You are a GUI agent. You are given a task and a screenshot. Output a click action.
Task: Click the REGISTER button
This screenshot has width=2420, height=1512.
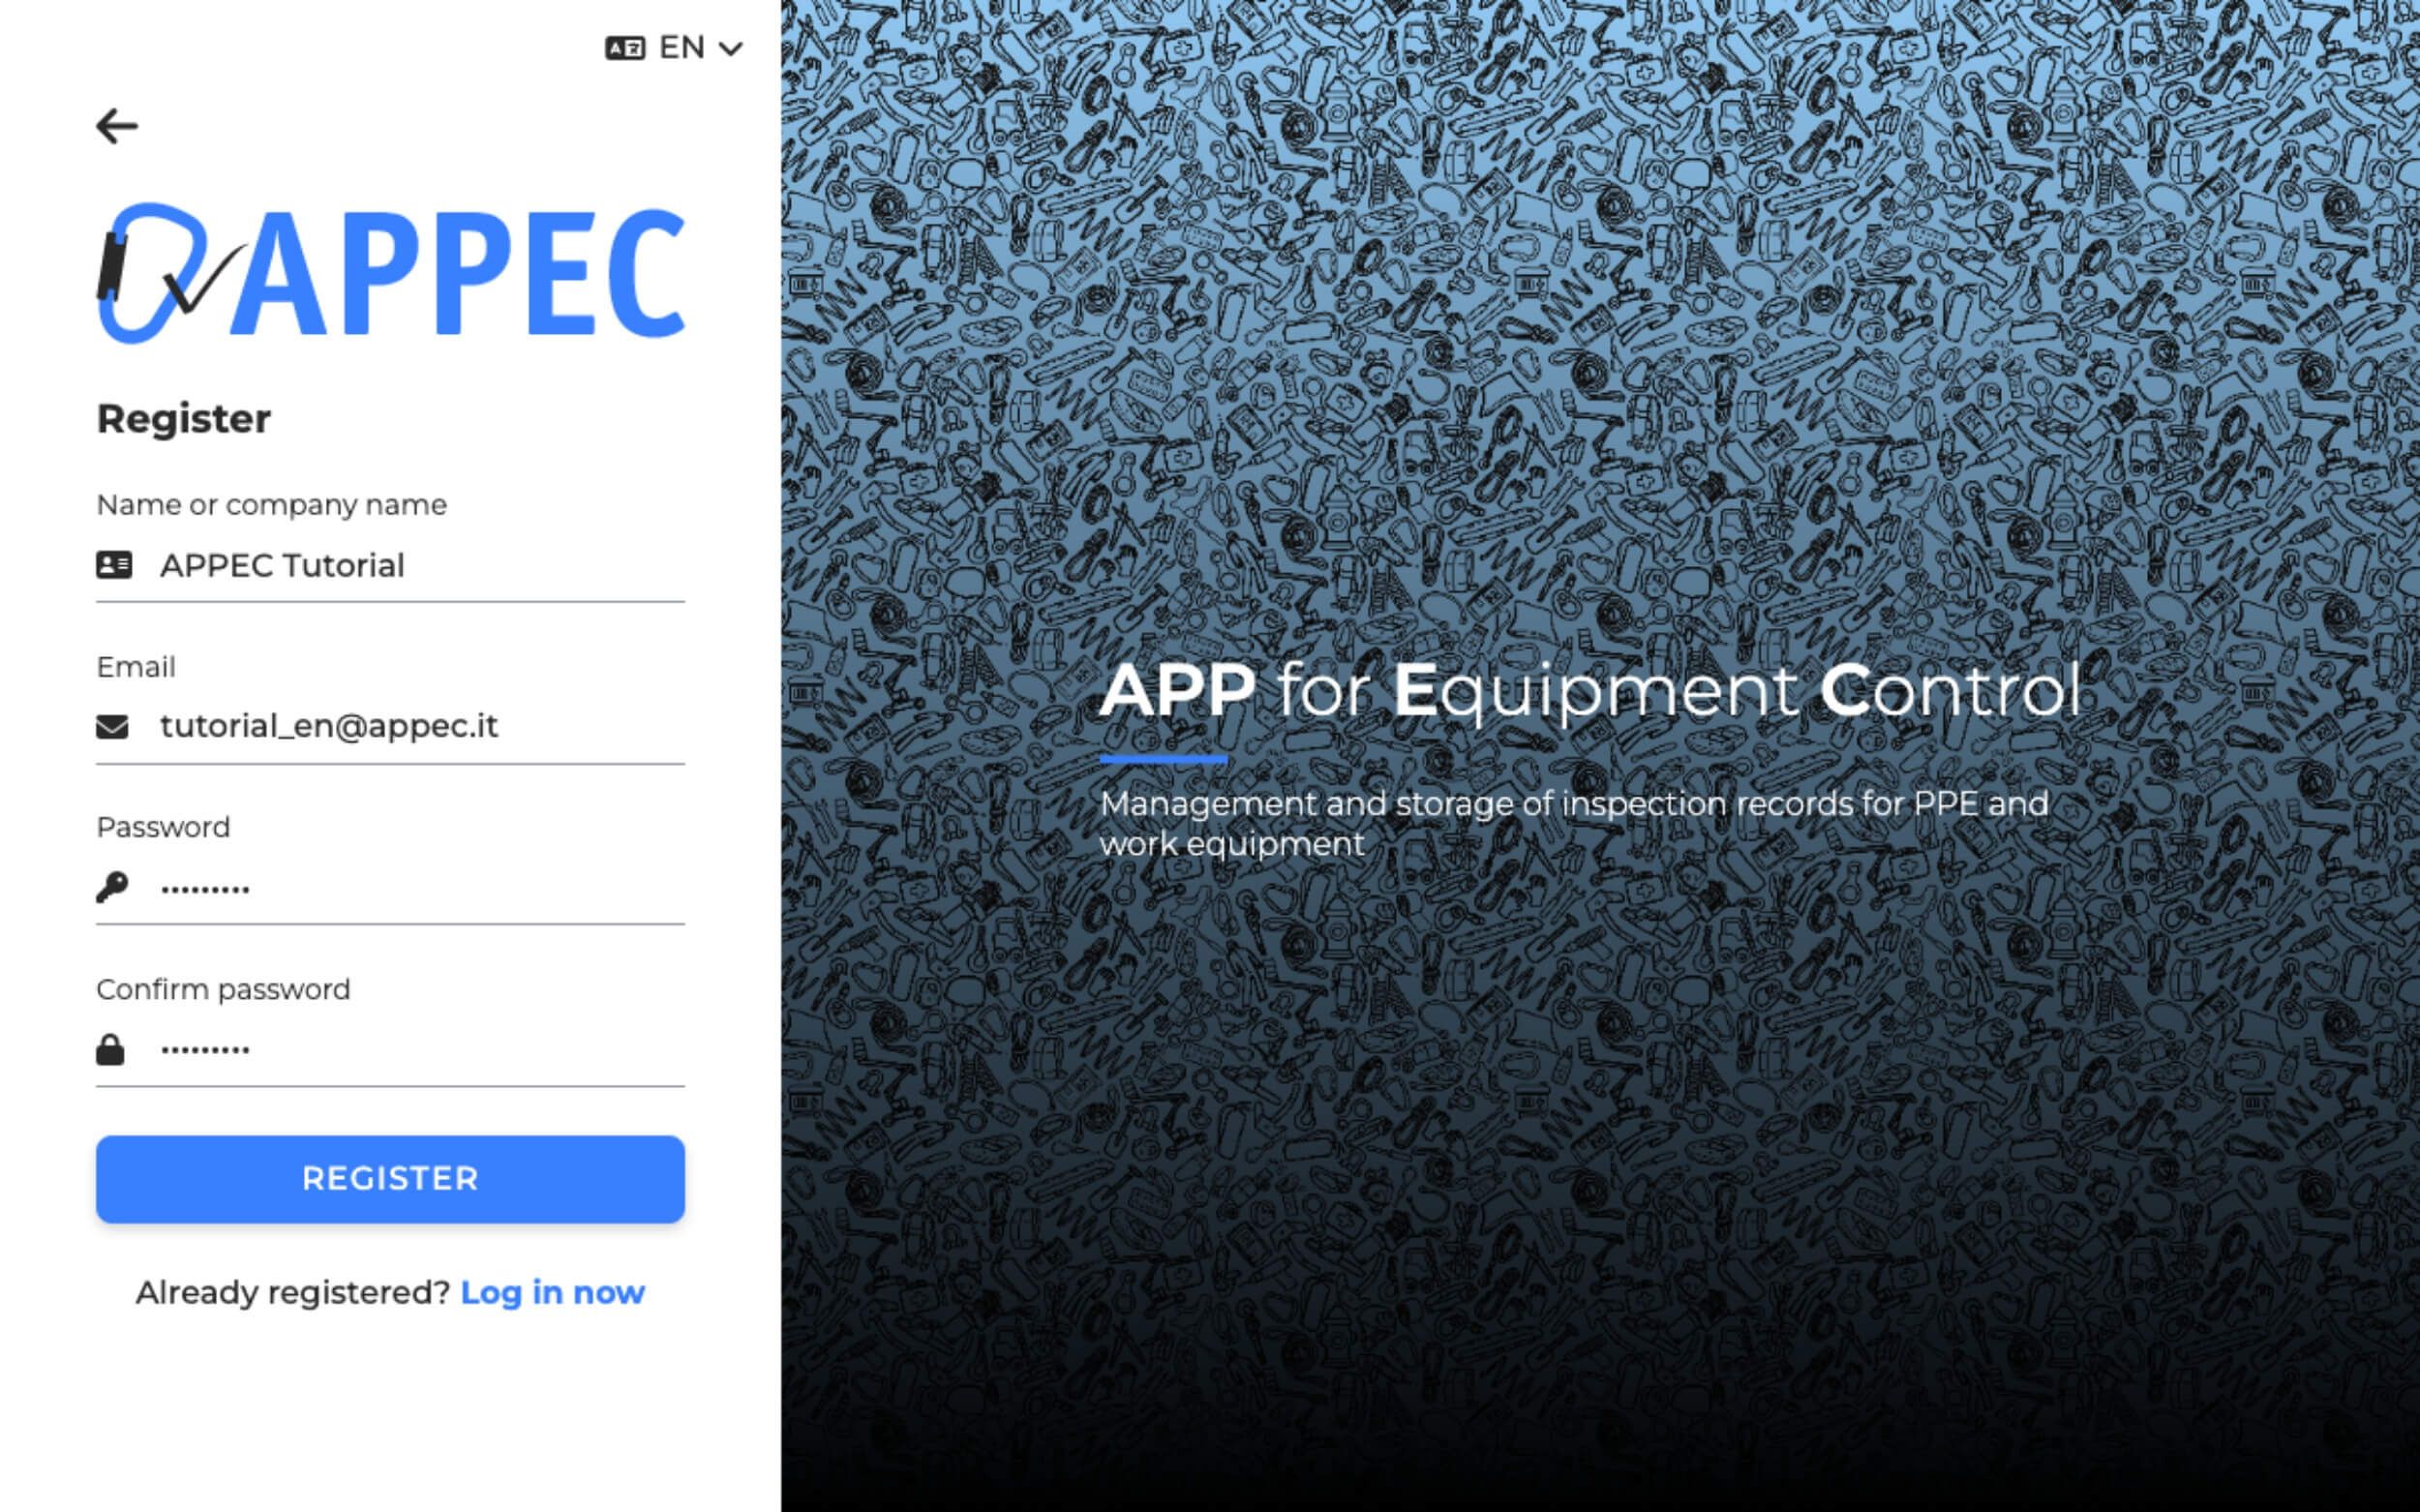pos(390,1177)
